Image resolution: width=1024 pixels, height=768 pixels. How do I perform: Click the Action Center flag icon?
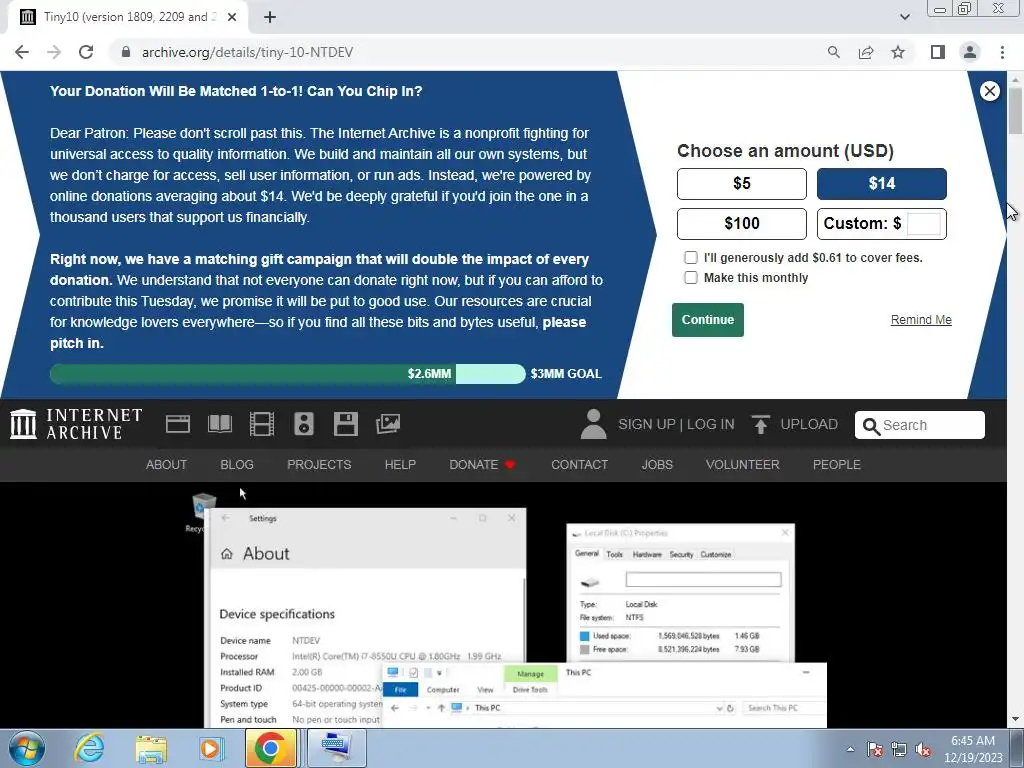pyautogui.click(x=875, y=749)
